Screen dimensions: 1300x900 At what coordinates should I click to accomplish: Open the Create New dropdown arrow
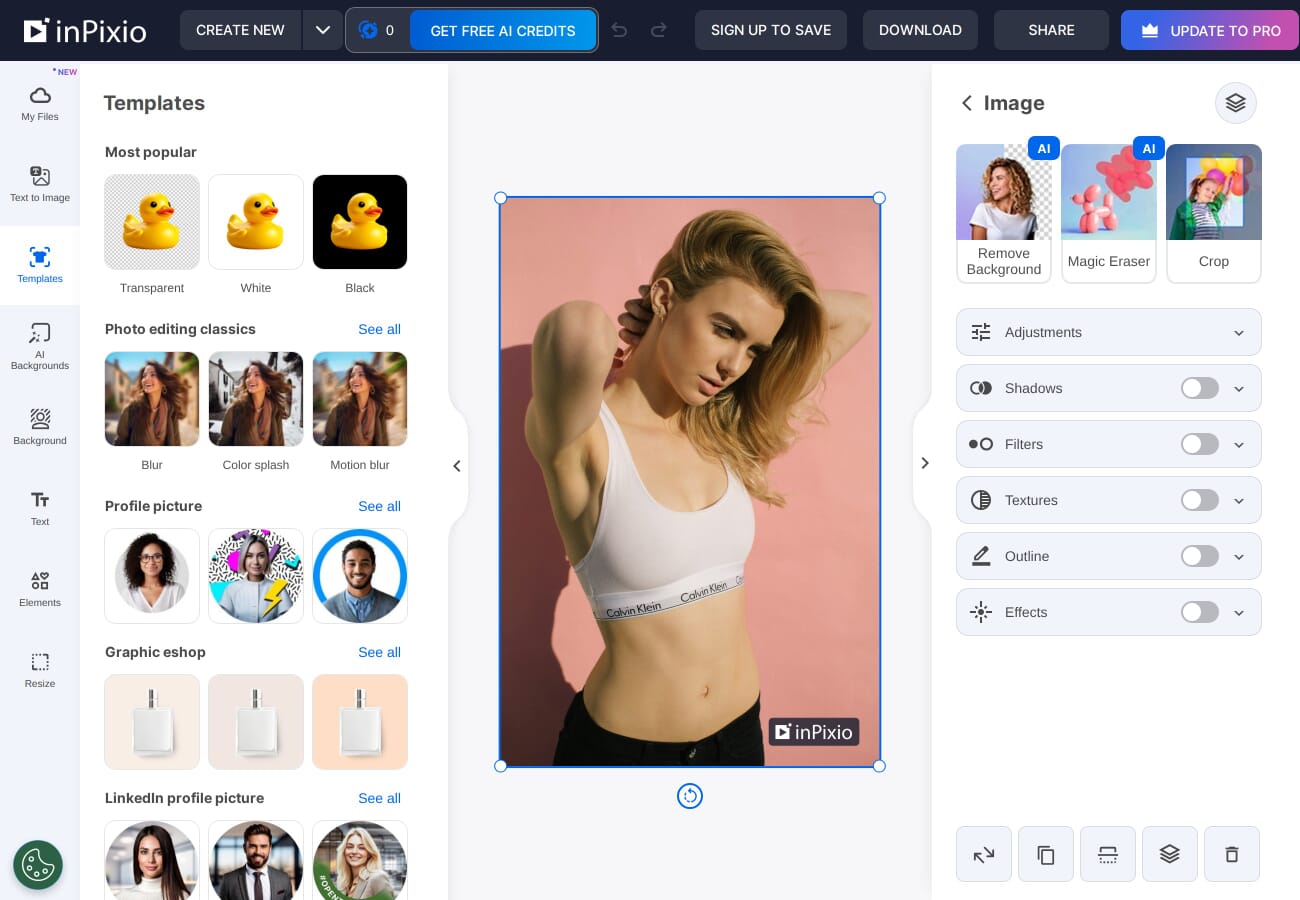coord(323,30)
